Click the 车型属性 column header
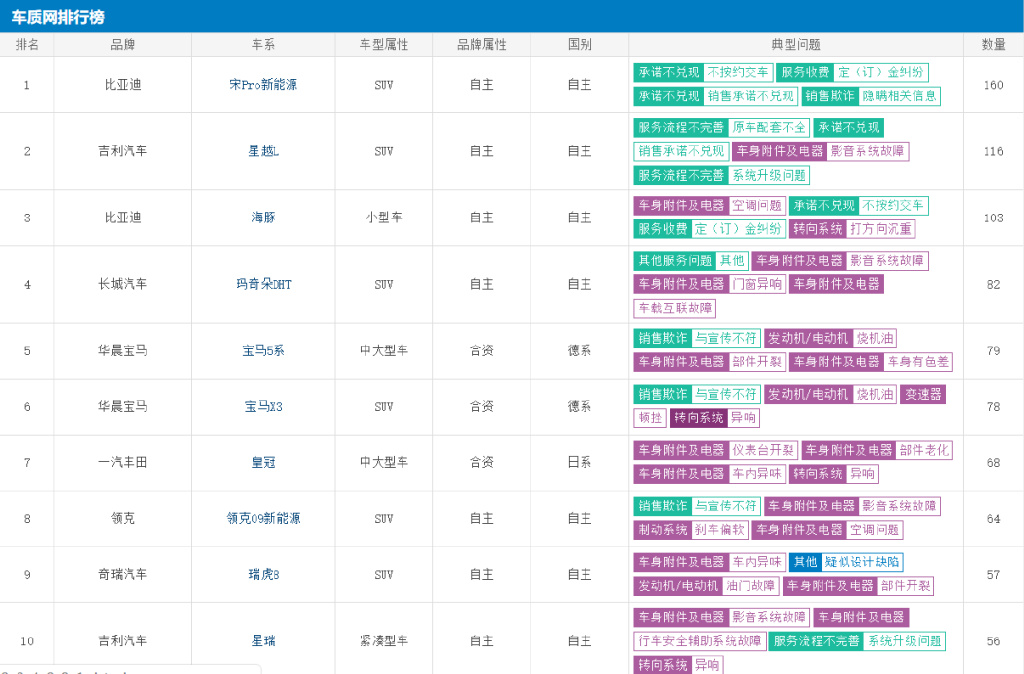This screenshot has width=1024, height=674. pos(383,44)
